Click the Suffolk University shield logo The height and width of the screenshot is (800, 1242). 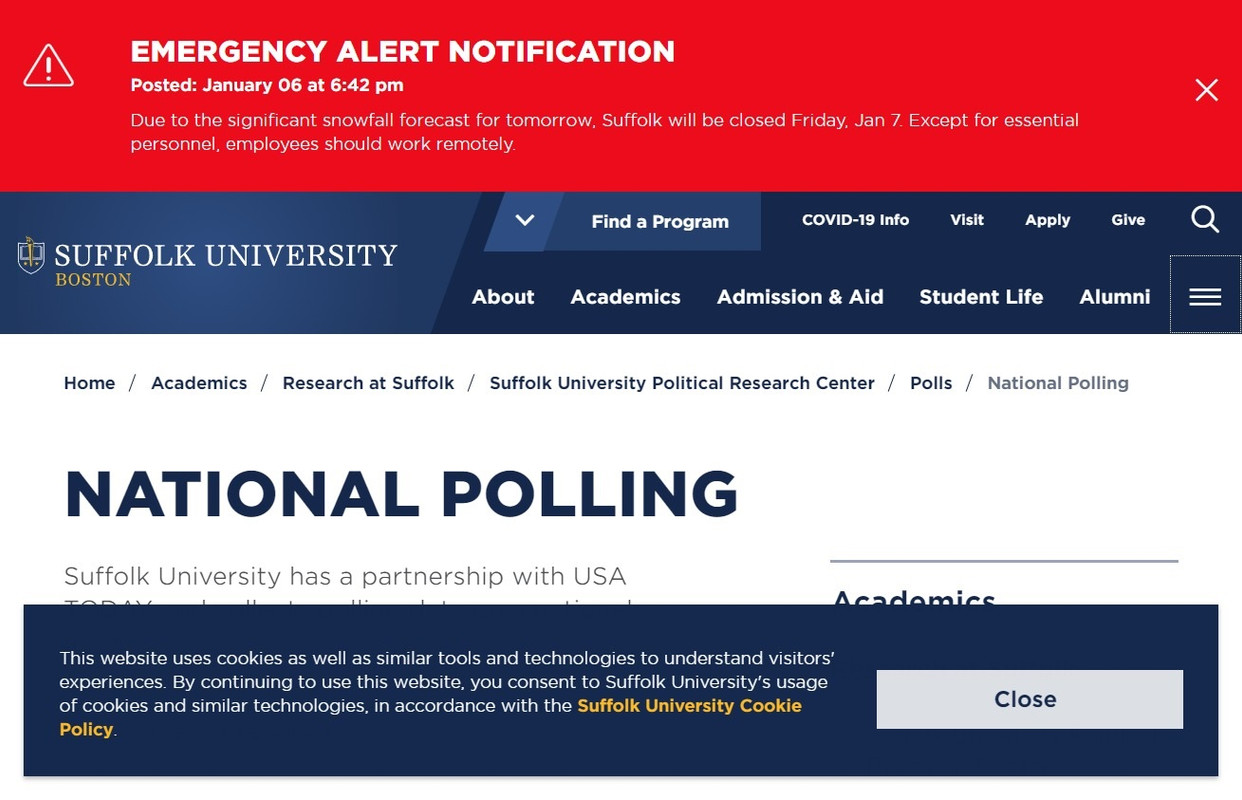coord(31,256)
